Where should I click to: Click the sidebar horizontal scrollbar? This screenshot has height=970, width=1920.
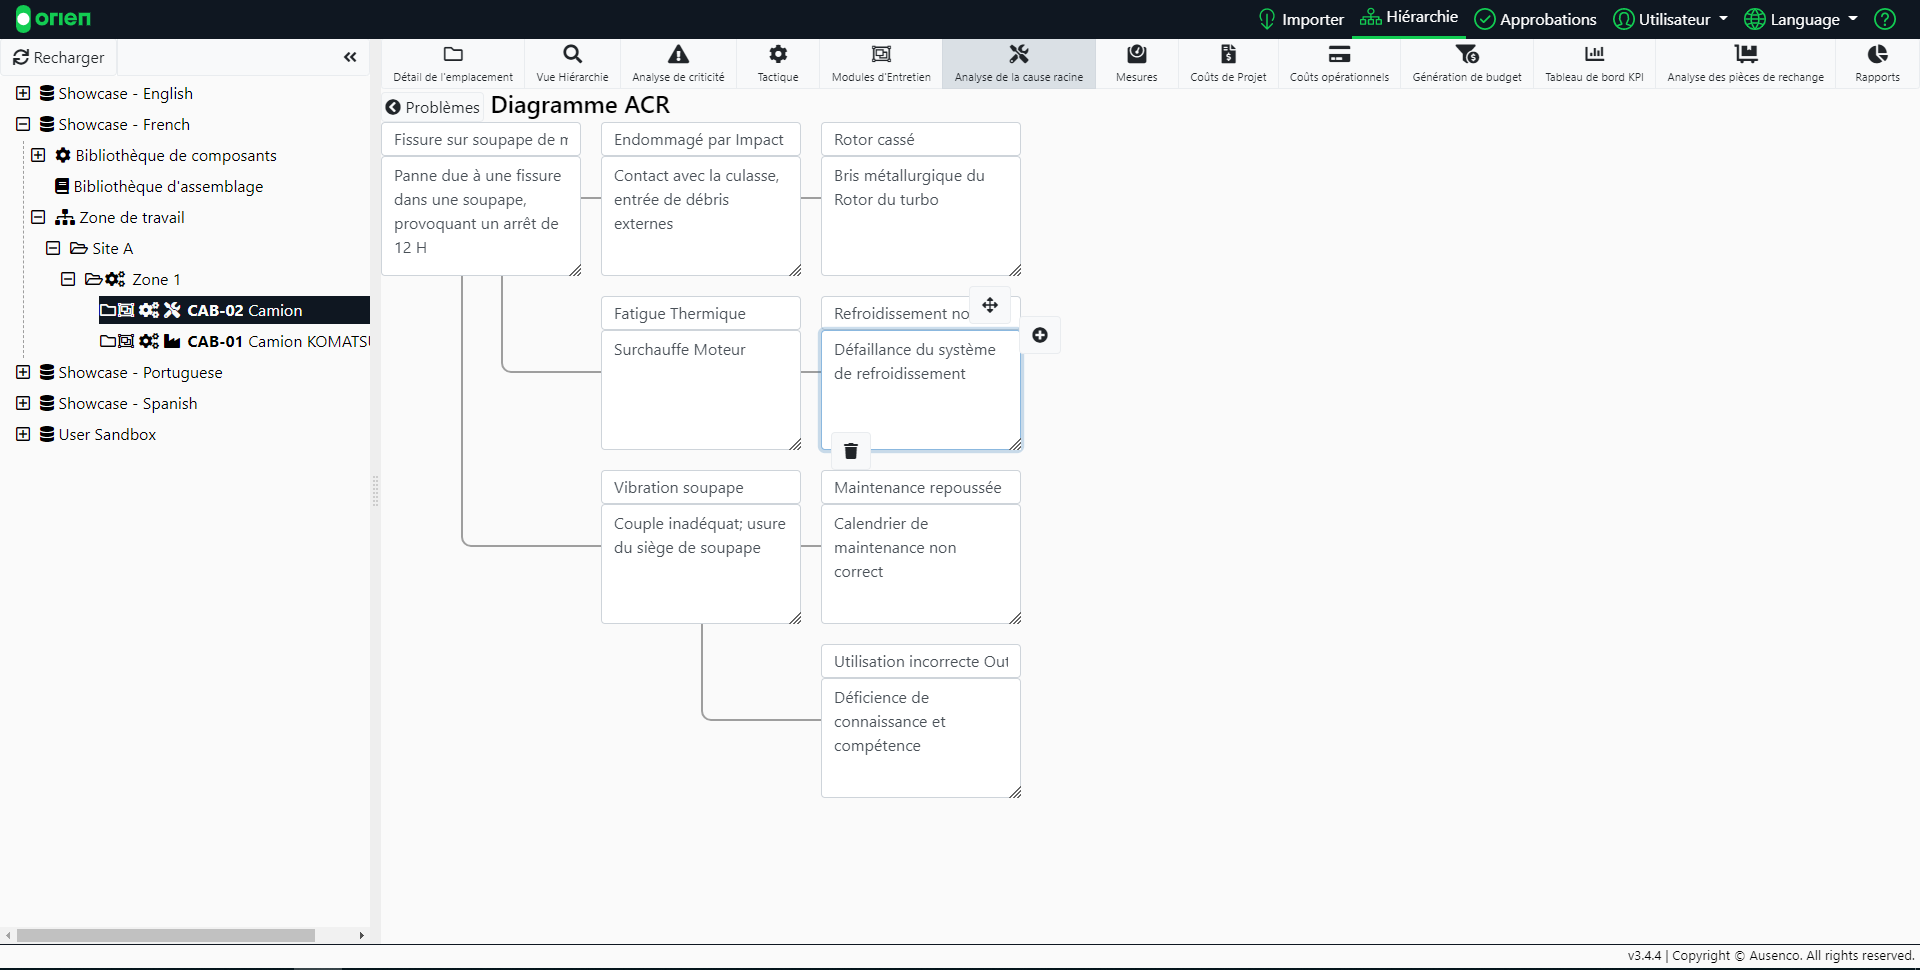click(x=166, y=935)
